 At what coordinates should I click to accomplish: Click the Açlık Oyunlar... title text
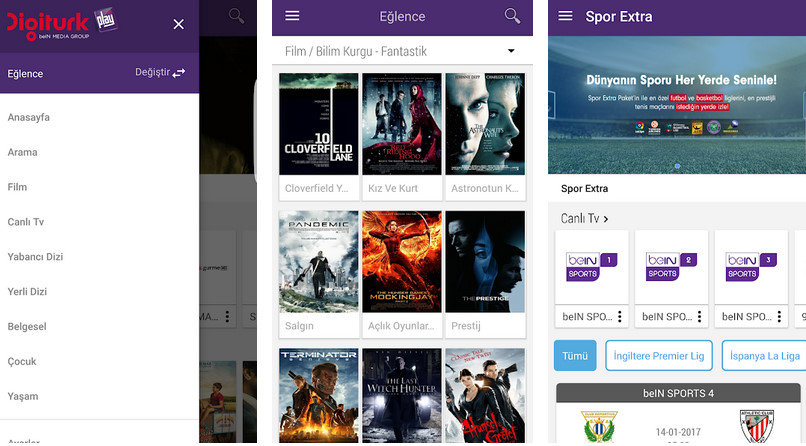[401, 326]
